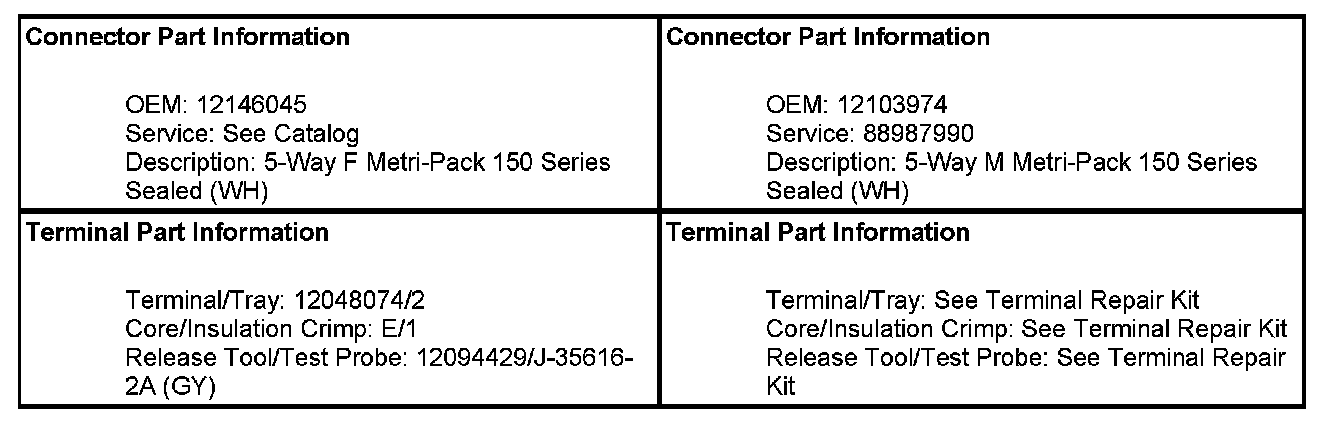Click the 5-Way M Metri-Pack description line

pyautogui.click(x=1012, y=162)
